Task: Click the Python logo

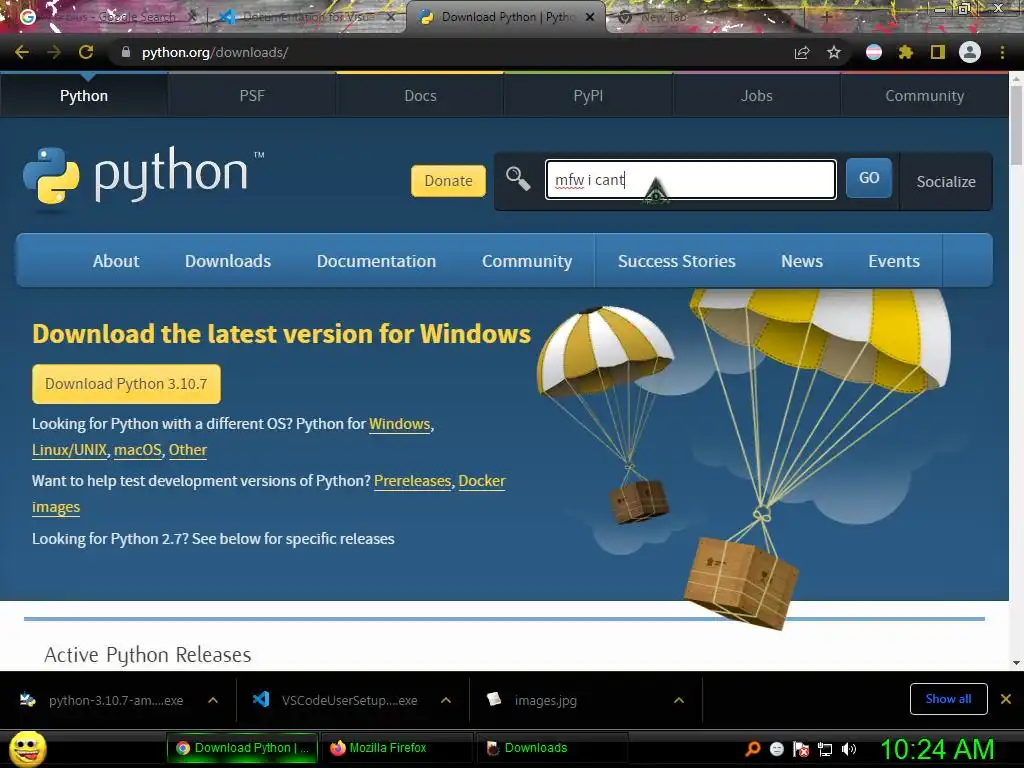Action: 143,176
